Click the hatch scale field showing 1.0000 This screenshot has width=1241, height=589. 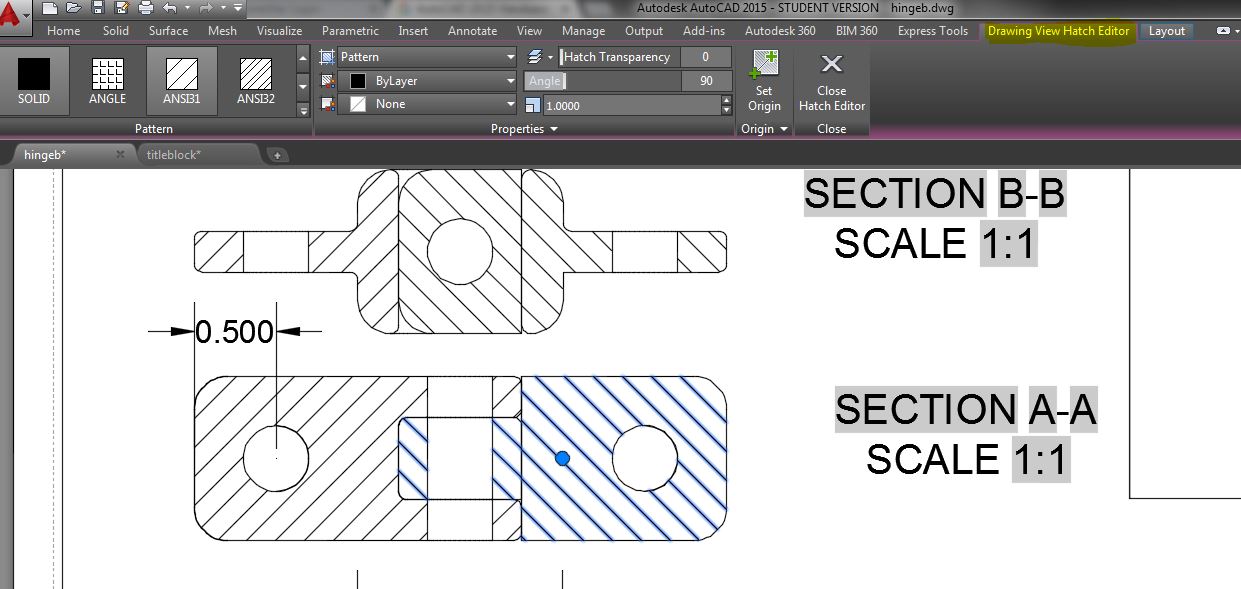pos(631,104)
